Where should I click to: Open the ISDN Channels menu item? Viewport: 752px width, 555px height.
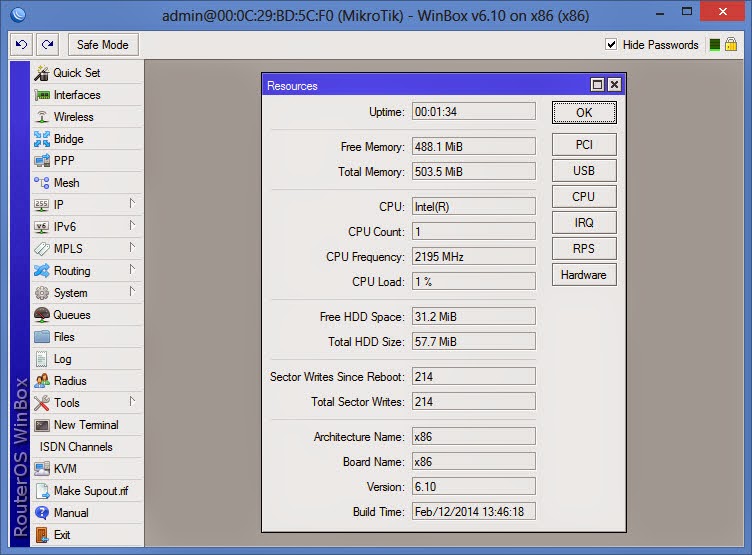(x=88, y=447)
